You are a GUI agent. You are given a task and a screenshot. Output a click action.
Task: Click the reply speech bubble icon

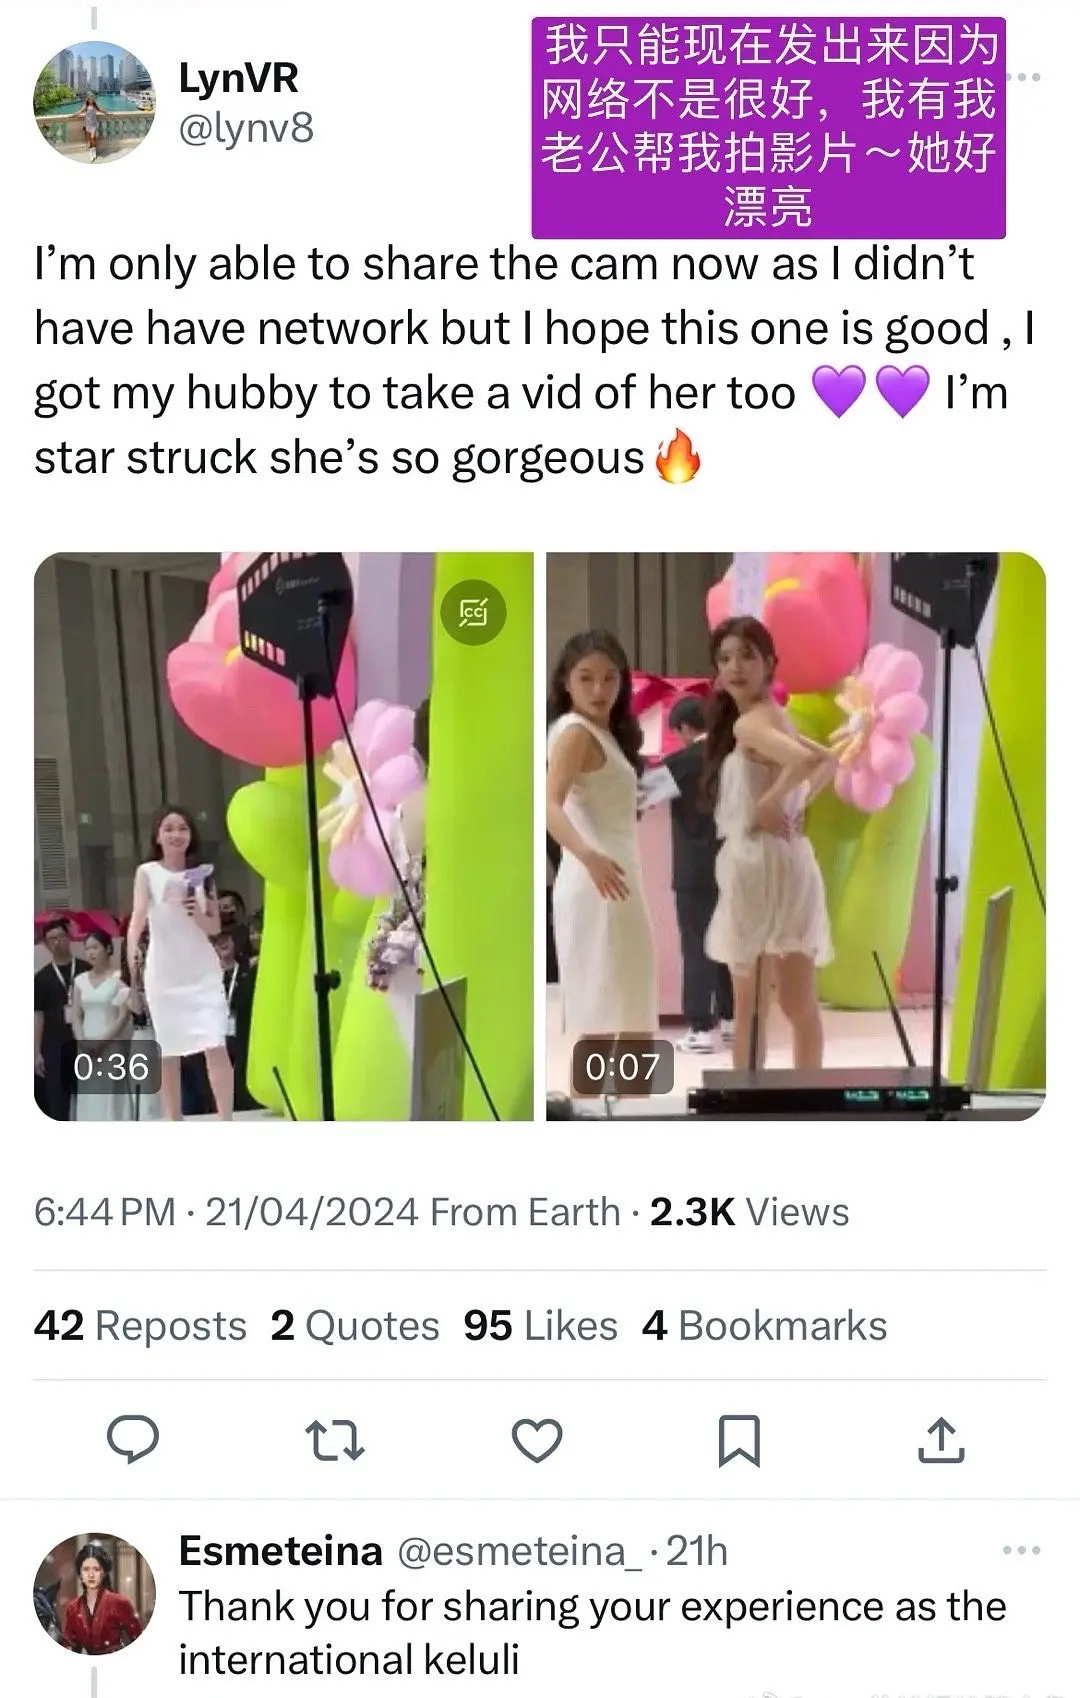[x=133, y=1440]
